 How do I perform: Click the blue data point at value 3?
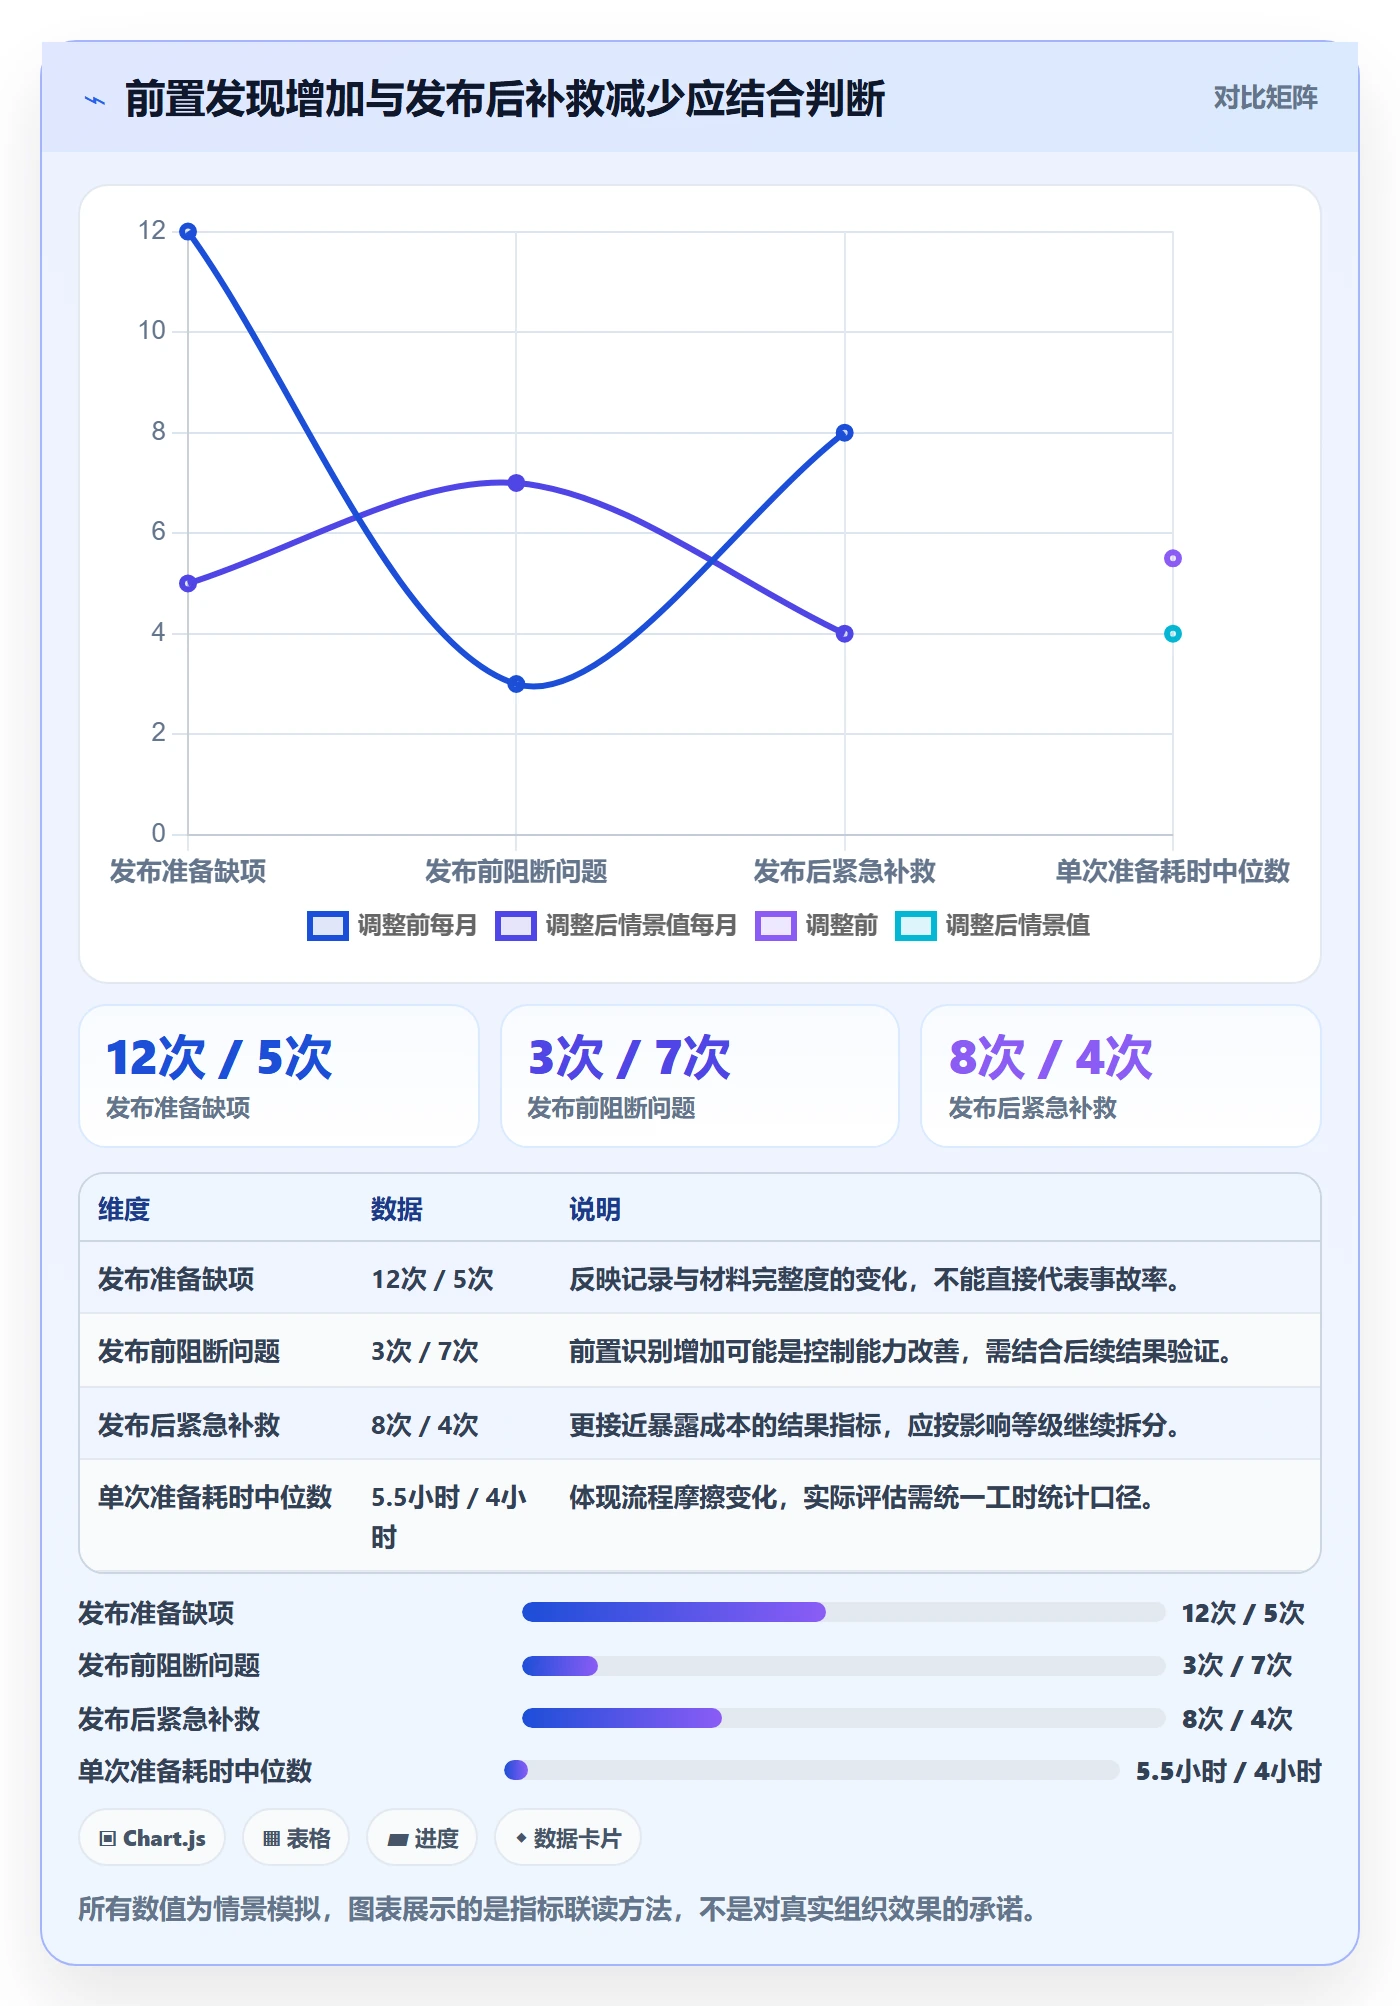pyautogui.click(x=516, y=684)
